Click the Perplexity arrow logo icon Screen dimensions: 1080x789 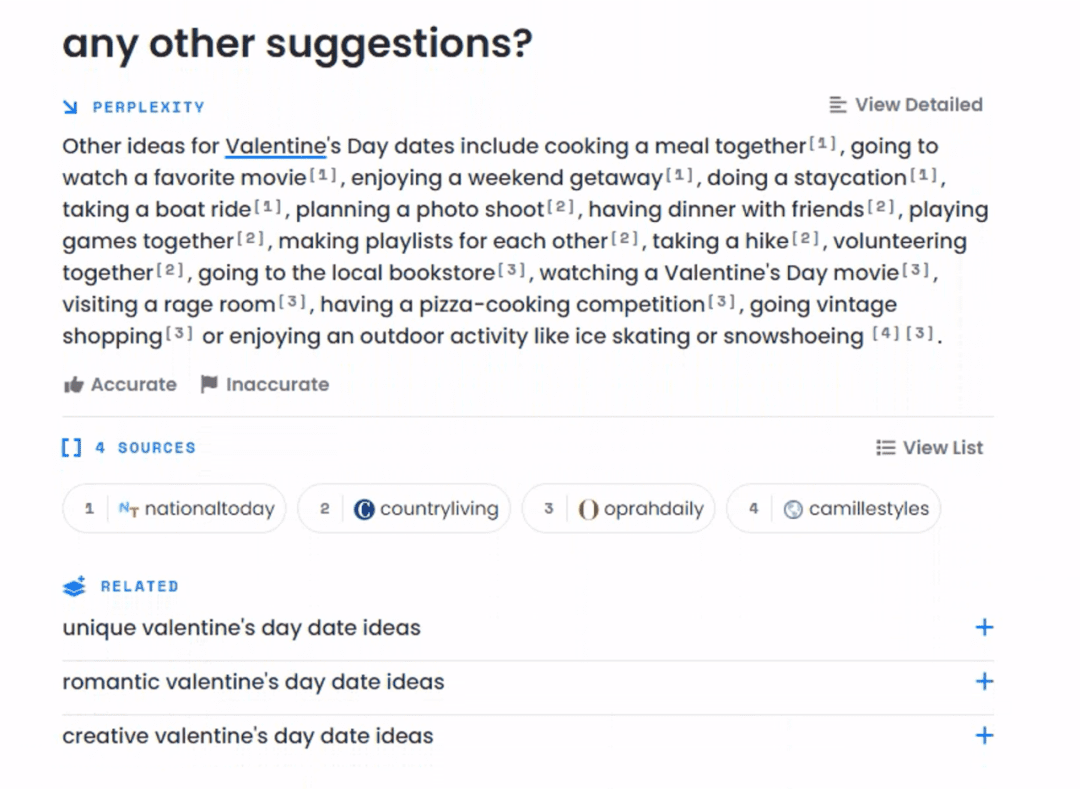(x=70, y=107)
